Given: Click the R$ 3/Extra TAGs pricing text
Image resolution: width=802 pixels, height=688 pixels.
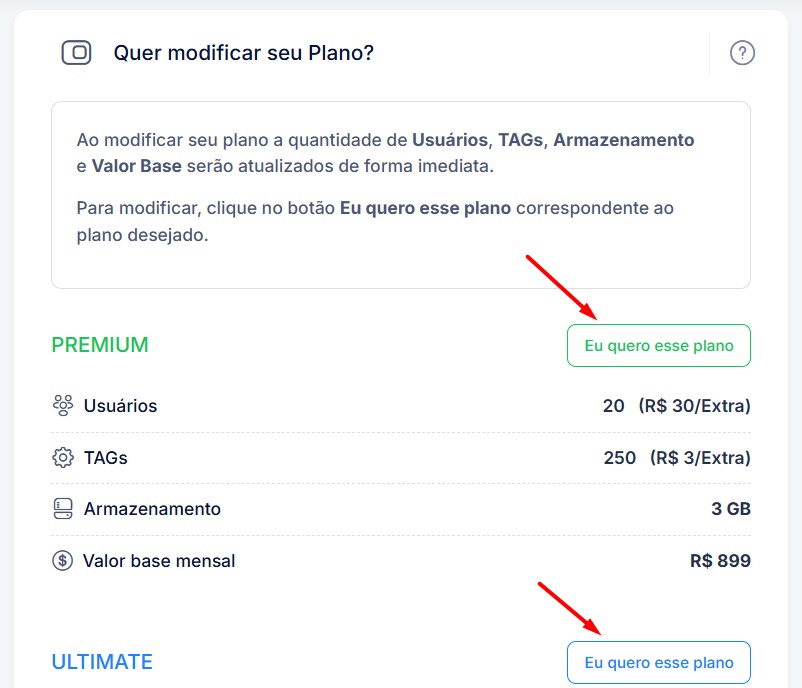Looking at the screenshot, I should coord(700,458).
